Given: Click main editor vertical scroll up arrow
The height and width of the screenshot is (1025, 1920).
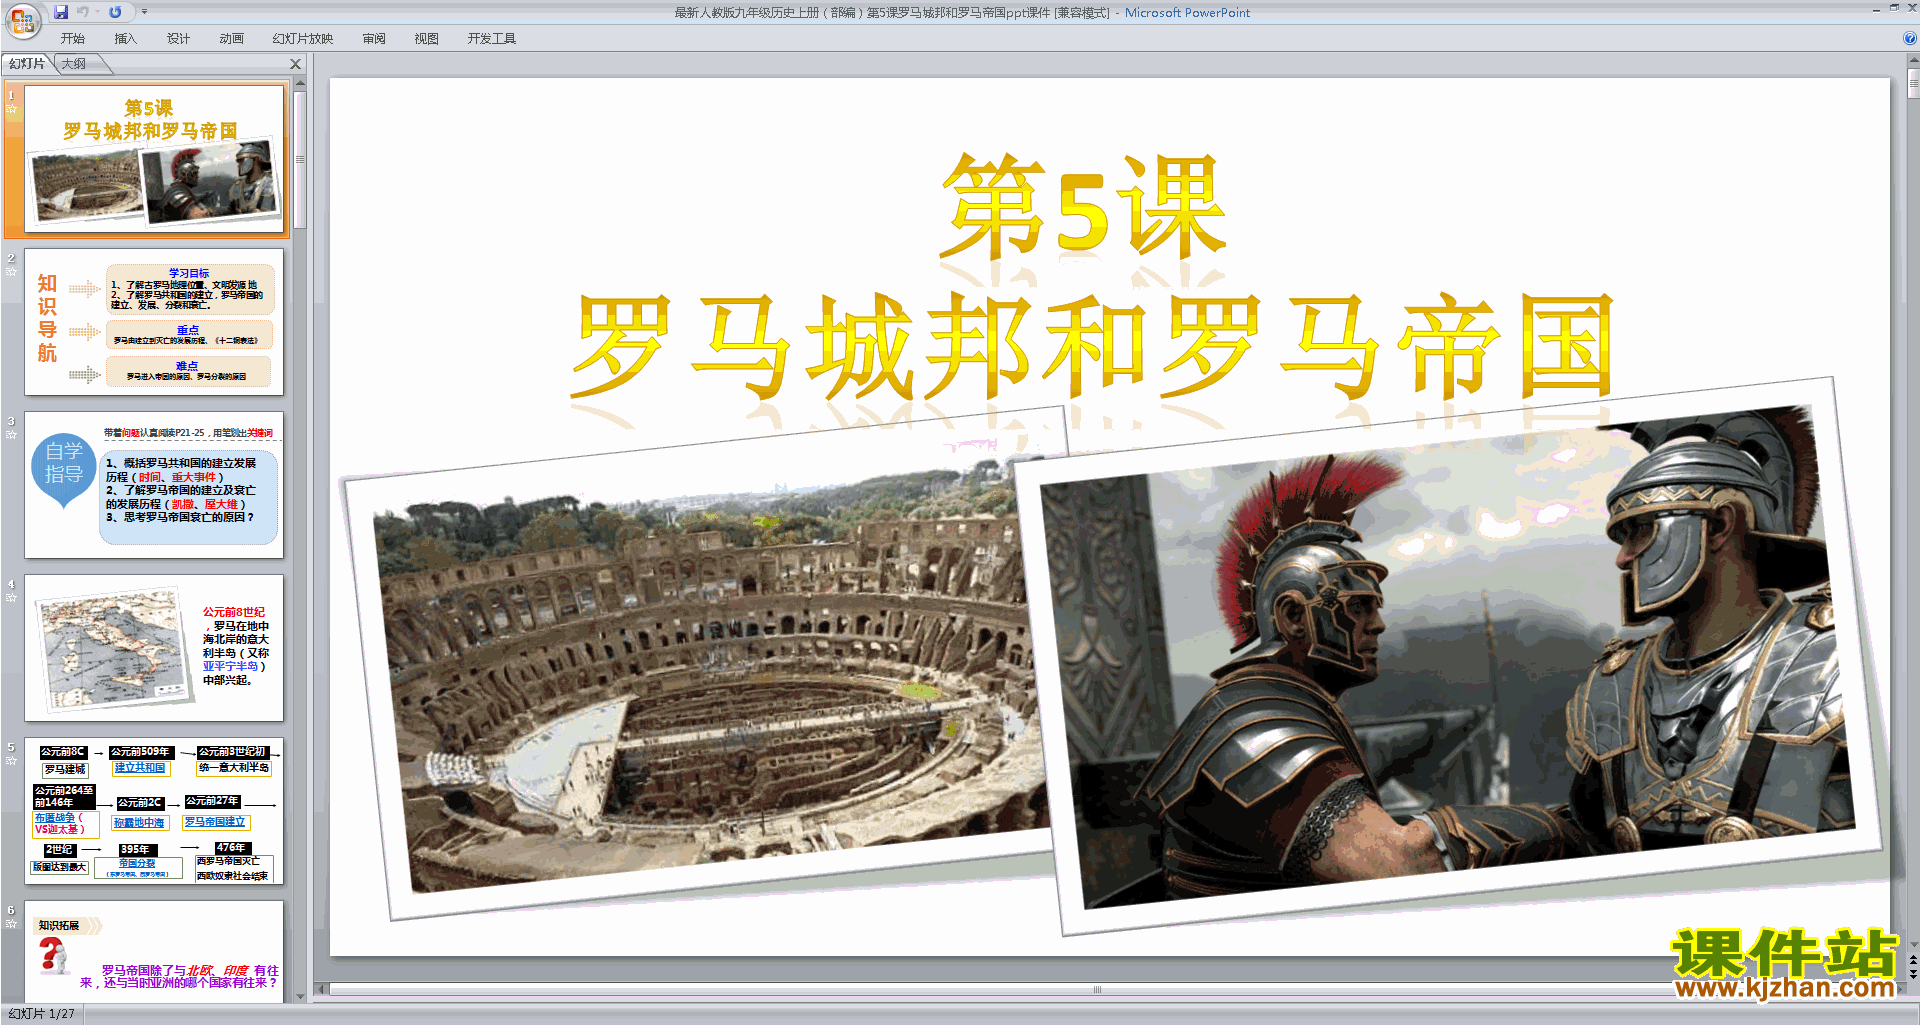Looking at the screenshot, I should tap(1913, 59).
